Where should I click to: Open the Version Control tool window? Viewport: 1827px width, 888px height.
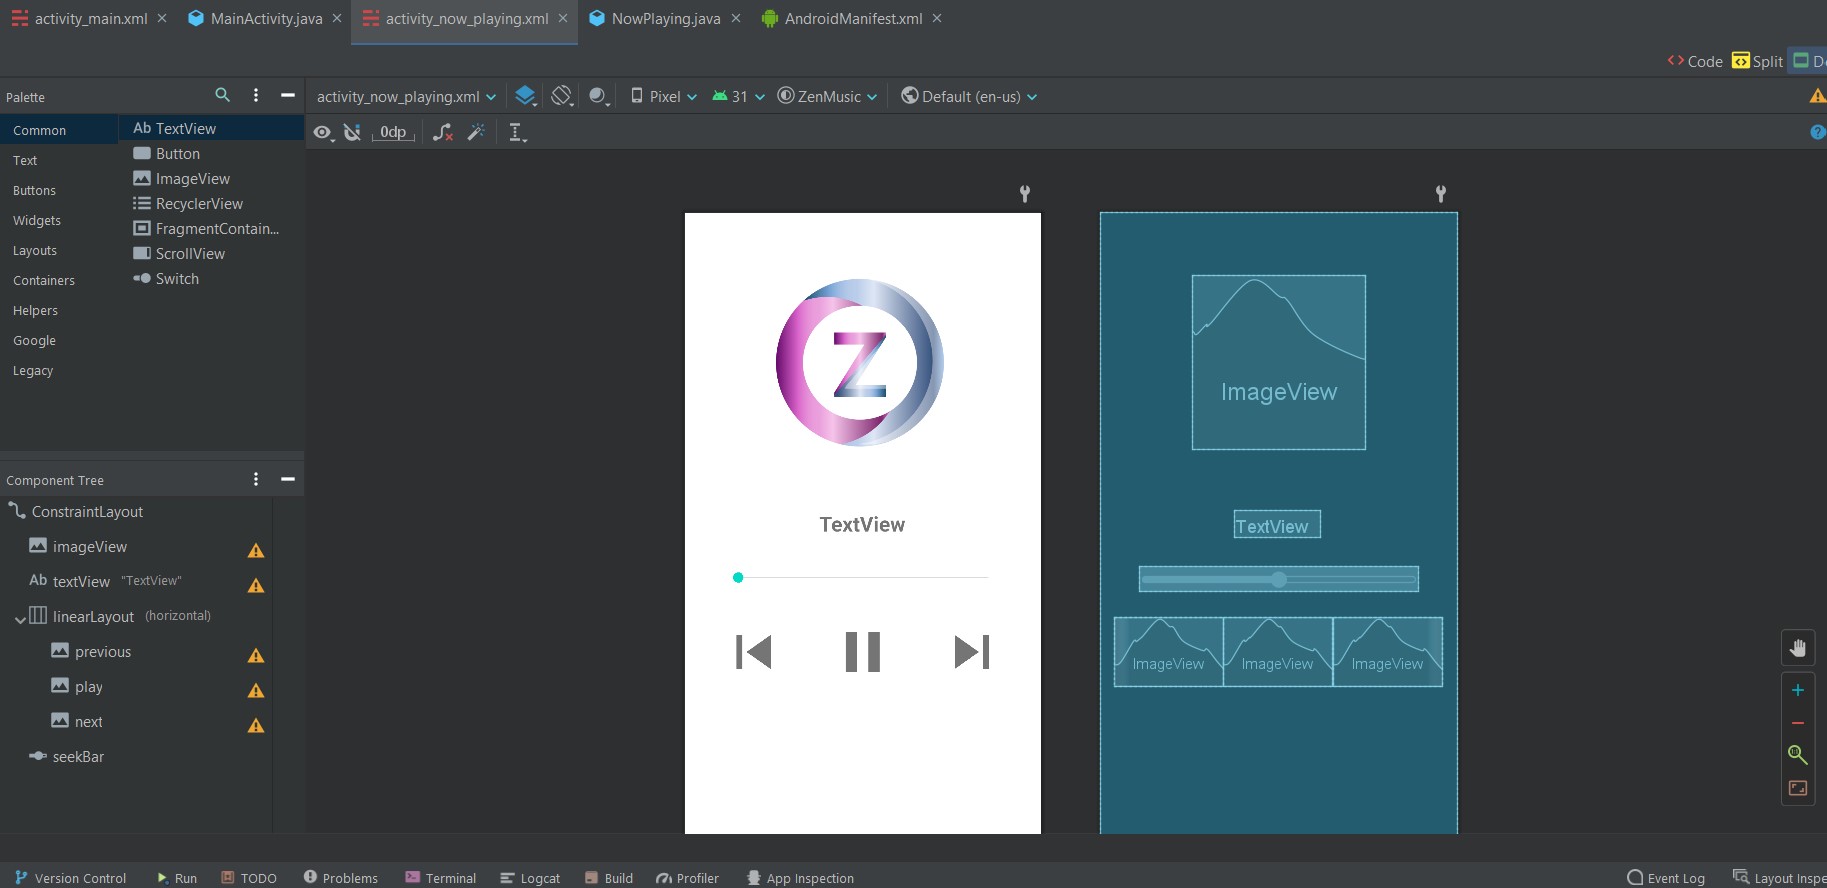tap(70, 878)
